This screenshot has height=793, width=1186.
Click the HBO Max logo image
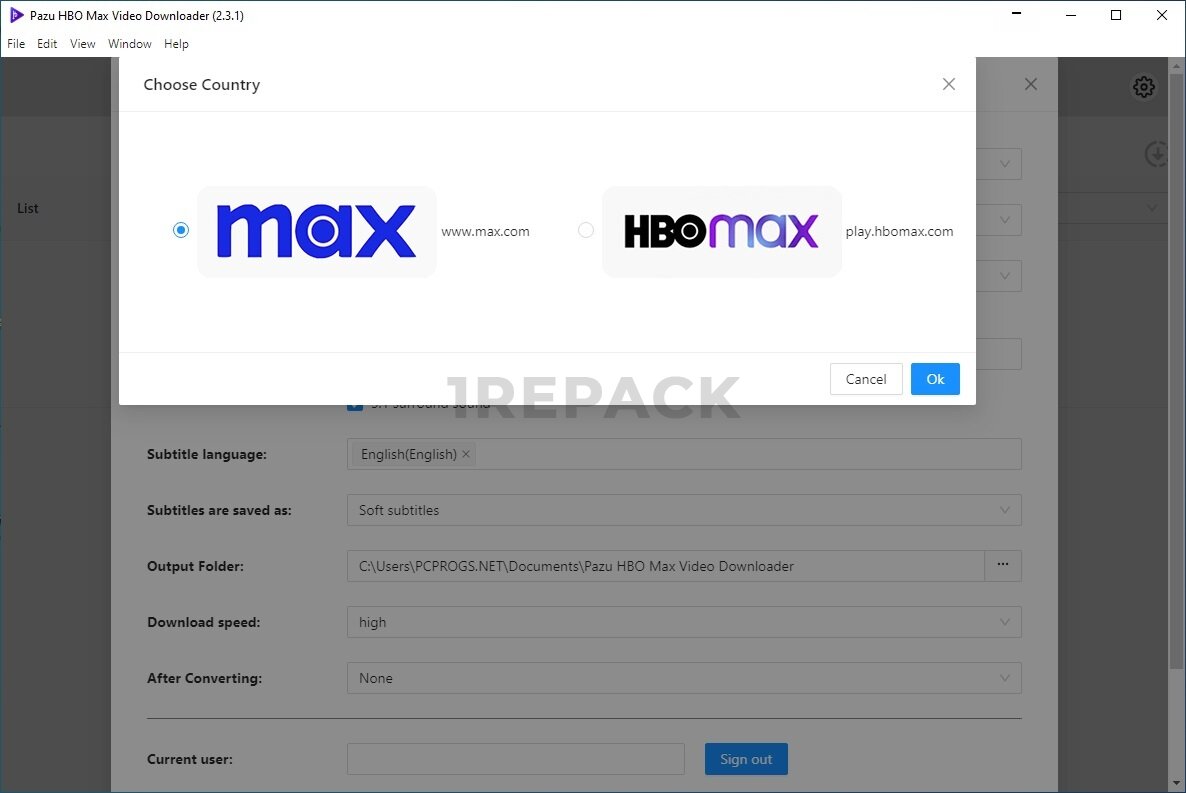721,231
